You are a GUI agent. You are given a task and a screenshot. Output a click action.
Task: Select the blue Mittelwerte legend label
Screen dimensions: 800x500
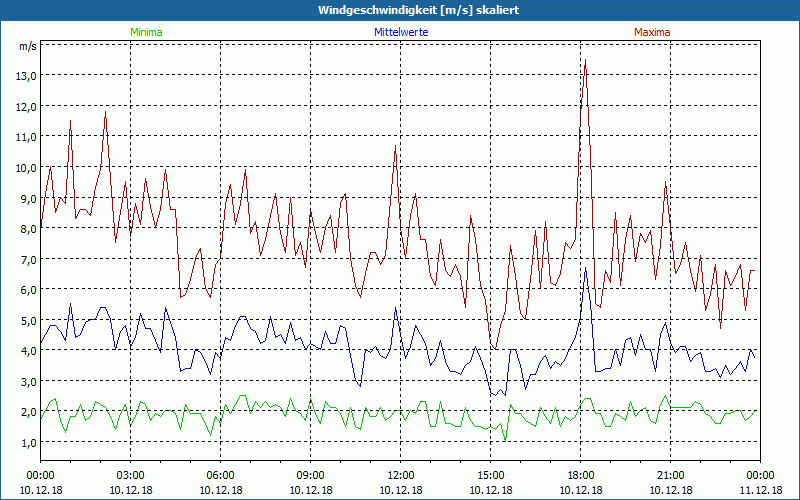tap(401, 32)
